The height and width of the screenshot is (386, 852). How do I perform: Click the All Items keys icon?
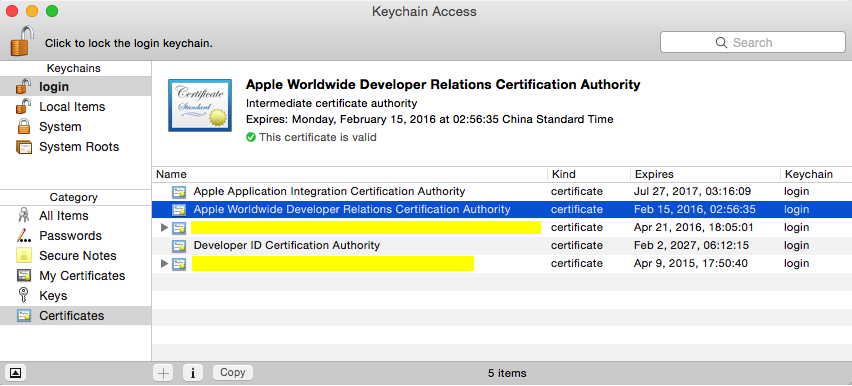[24, 216]
